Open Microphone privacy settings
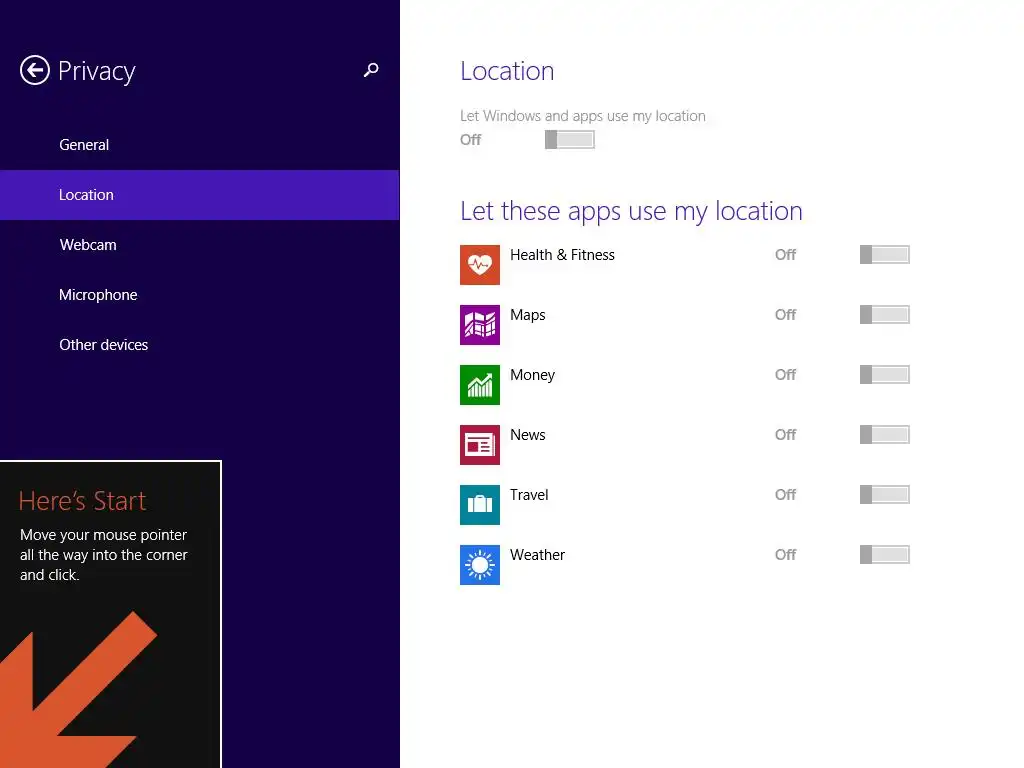The height and width of the screenshot is (768, 1024). click(x=200, y=295)
